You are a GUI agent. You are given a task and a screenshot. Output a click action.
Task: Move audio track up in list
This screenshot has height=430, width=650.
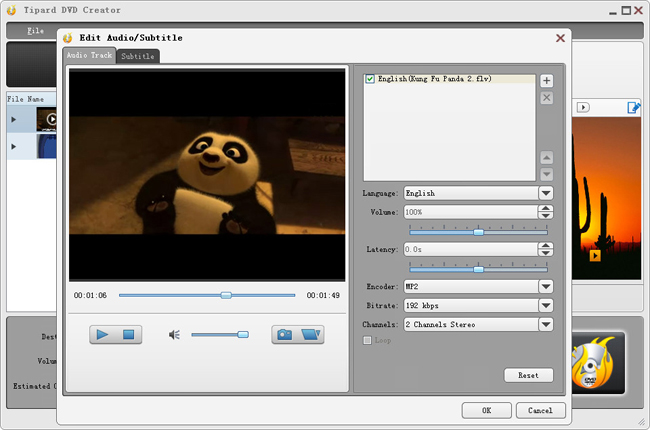tap(546, 158)
